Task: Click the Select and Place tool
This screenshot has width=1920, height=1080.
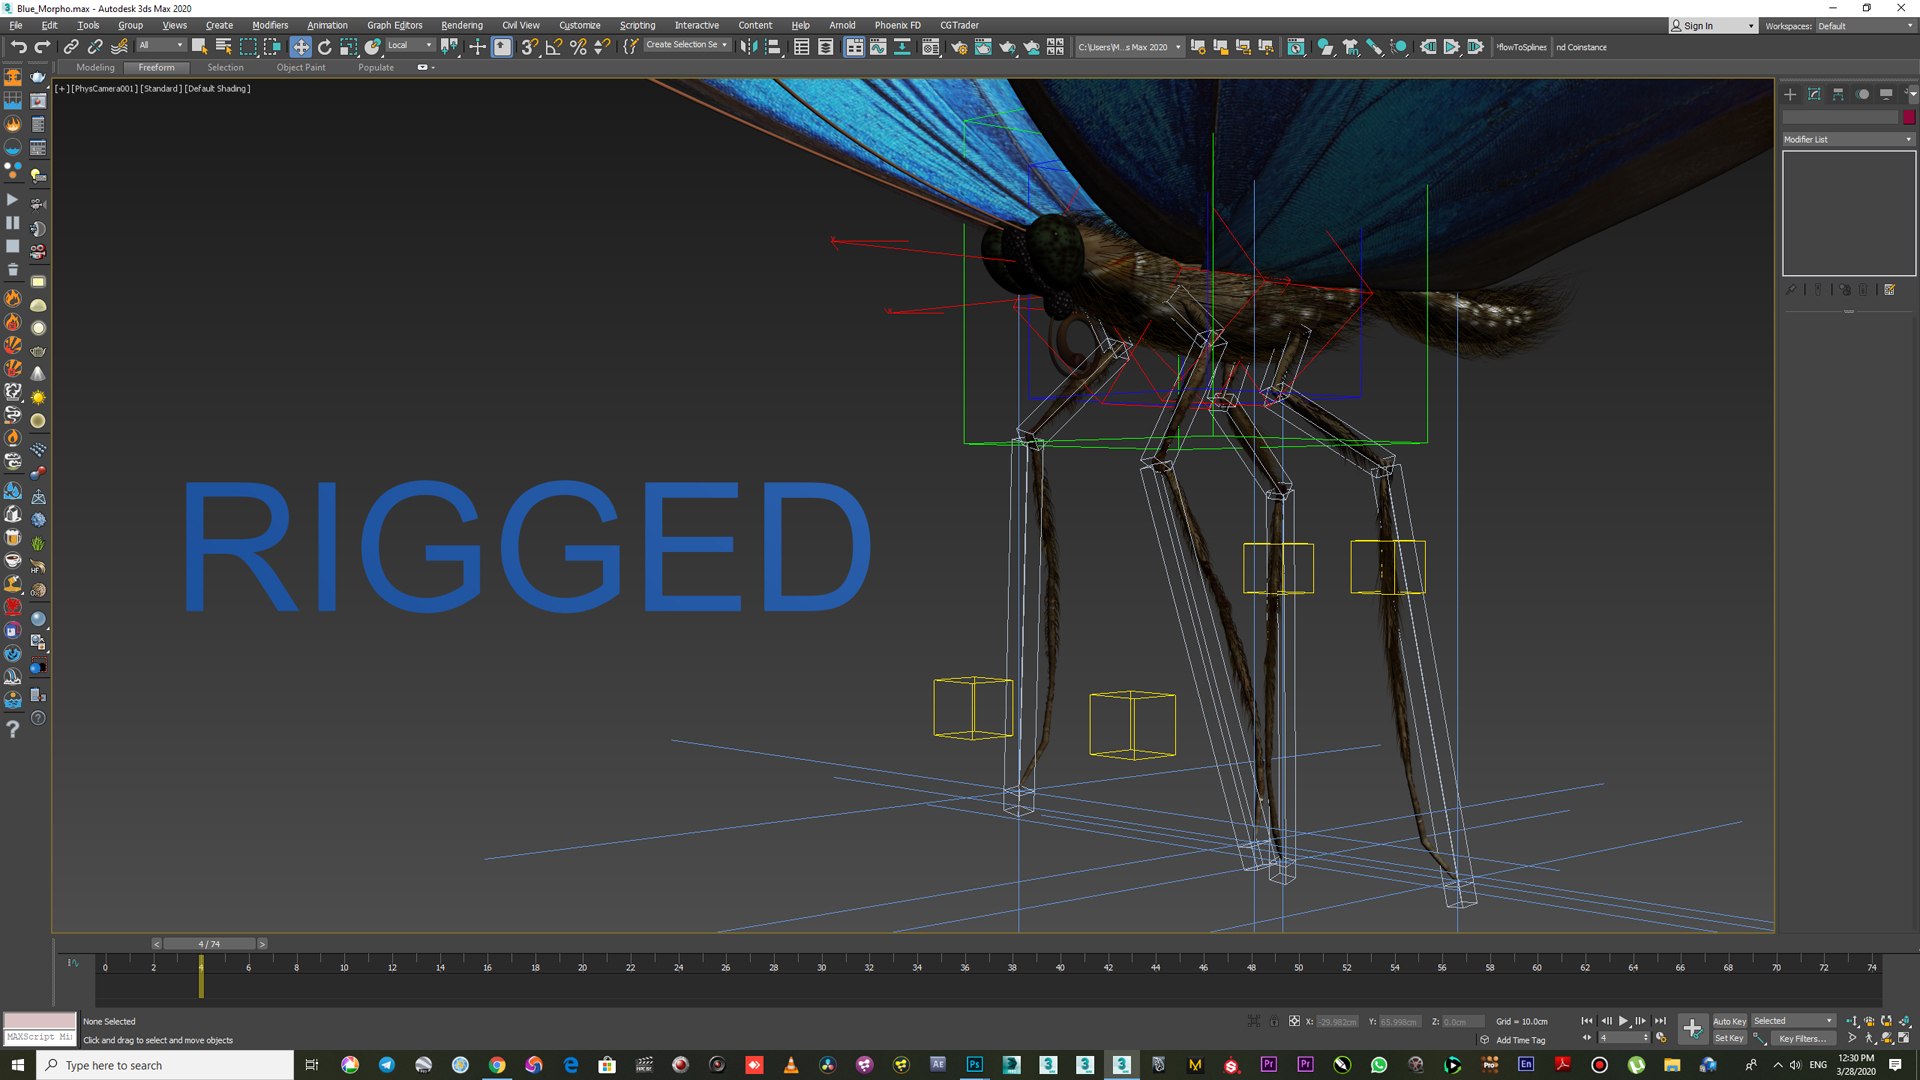Action: [372, 47]
